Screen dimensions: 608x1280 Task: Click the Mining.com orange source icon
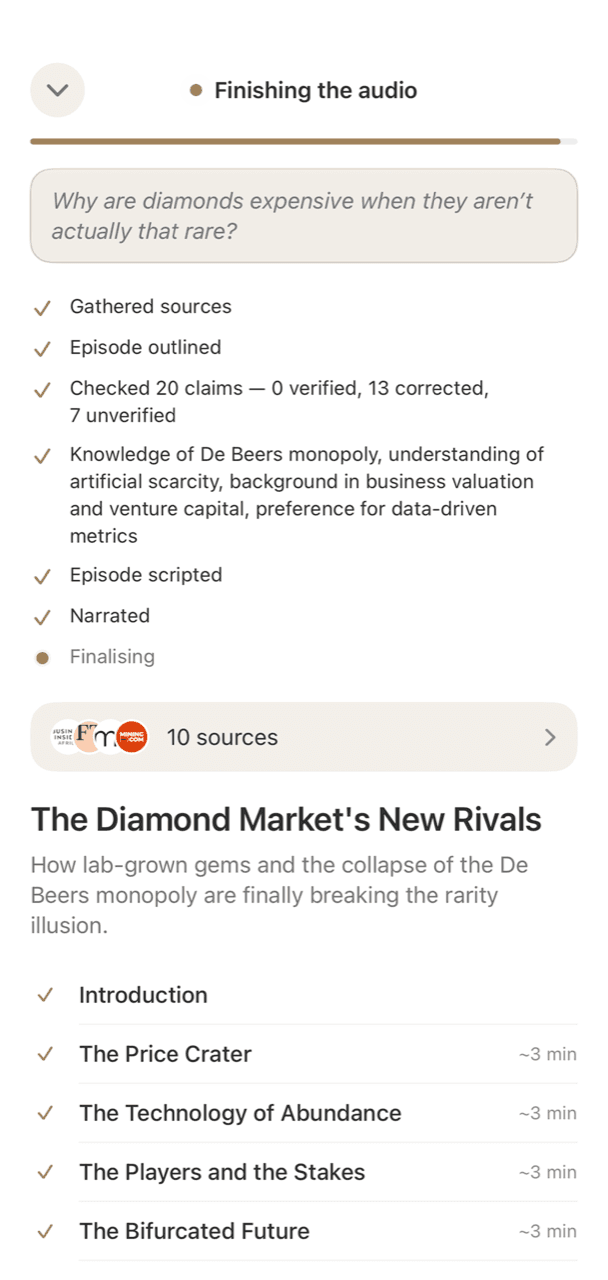[x=131, y=737]
